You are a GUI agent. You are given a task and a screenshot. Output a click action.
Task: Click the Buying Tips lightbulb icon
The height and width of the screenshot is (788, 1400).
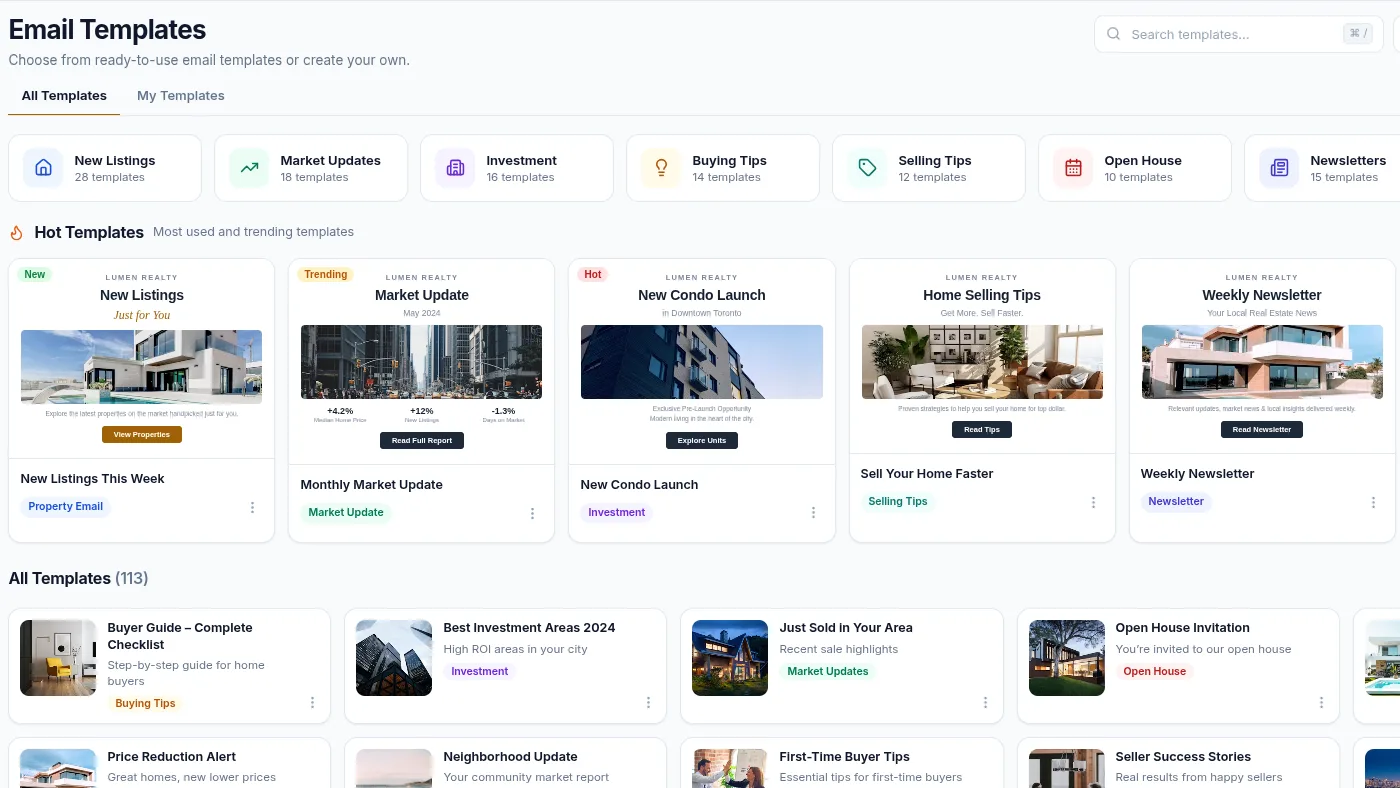pyautogui.click(x=661, y=168)
